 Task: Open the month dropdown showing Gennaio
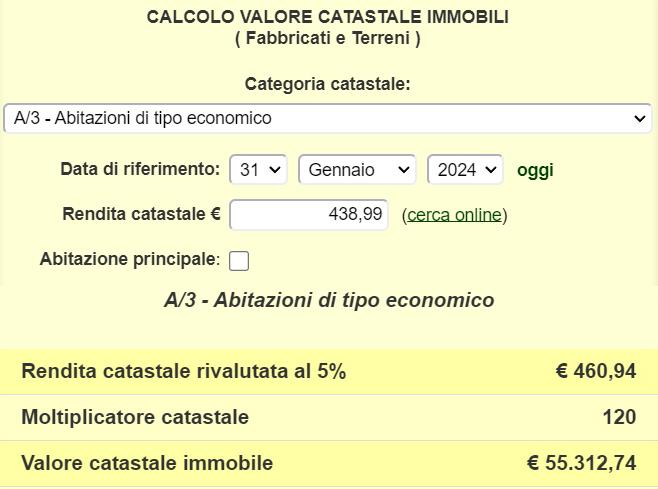point(357,170)
